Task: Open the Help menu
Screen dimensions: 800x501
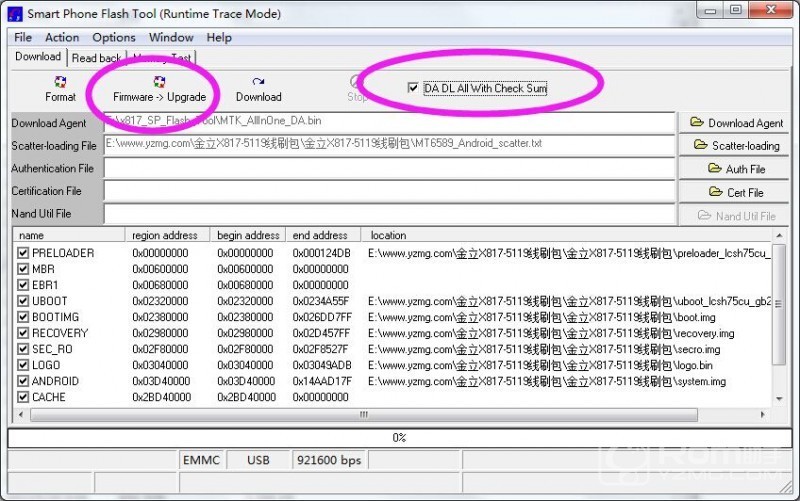Action: (219, 38)
